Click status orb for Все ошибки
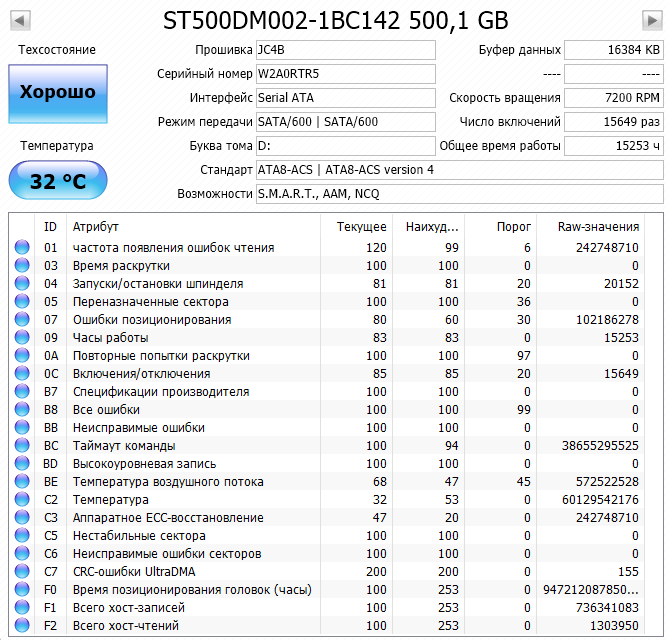 [x=22, y=409]
